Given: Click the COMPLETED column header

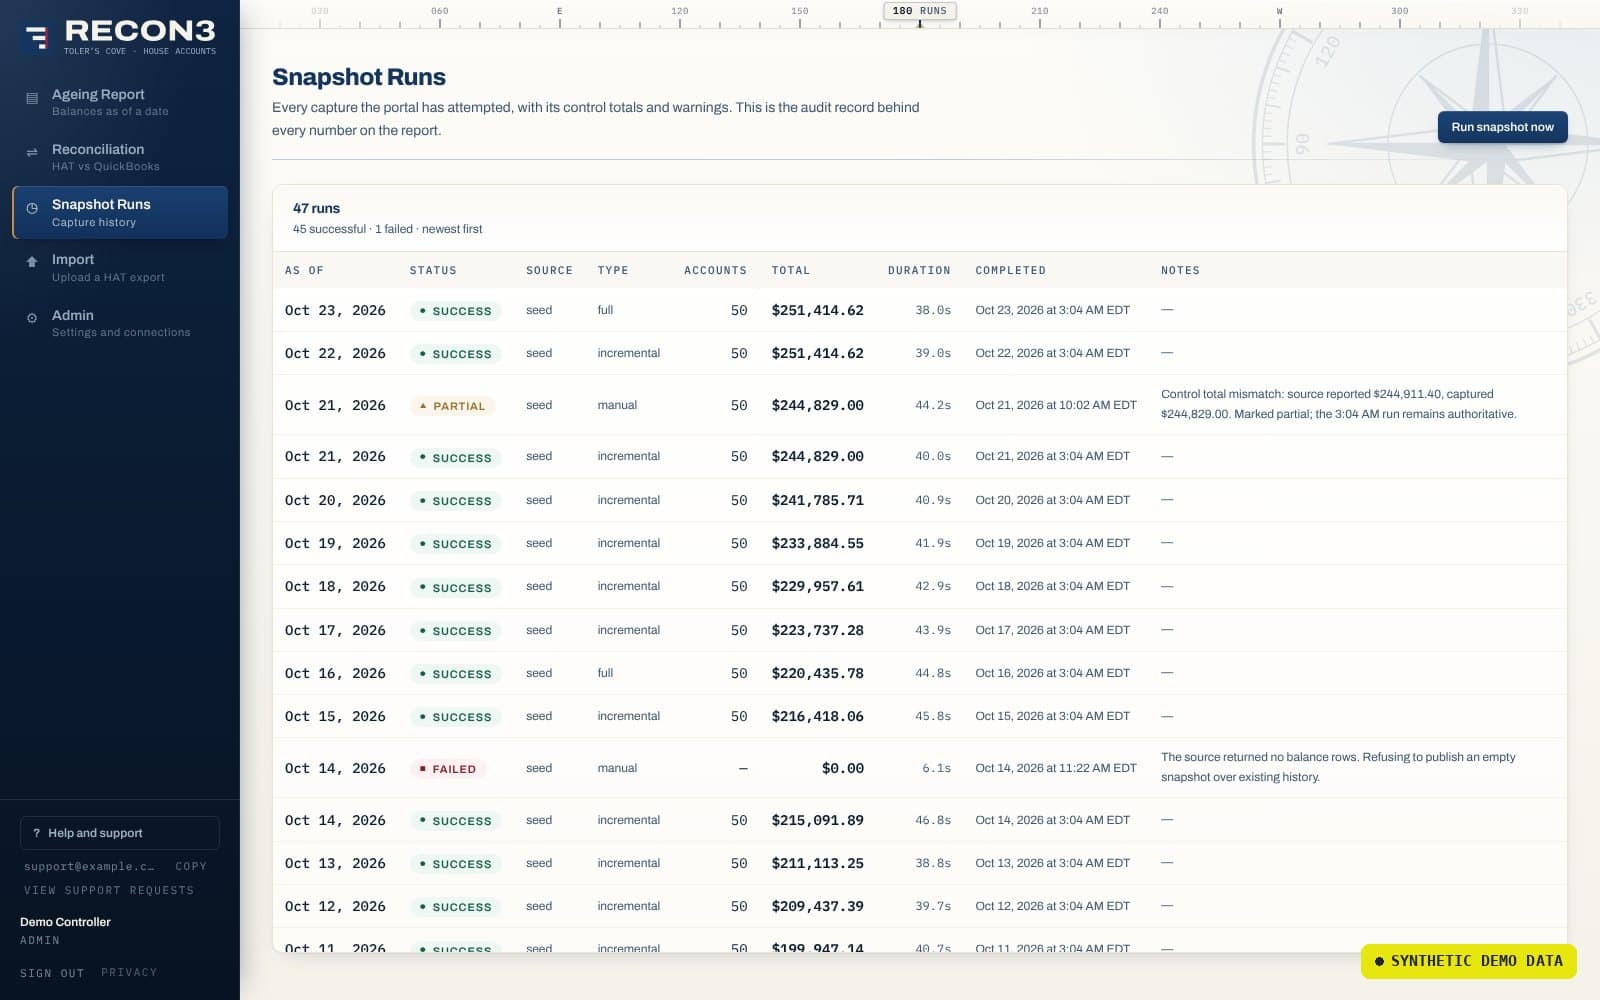Looking at the screenshot, I should (x=1010, y=270).
